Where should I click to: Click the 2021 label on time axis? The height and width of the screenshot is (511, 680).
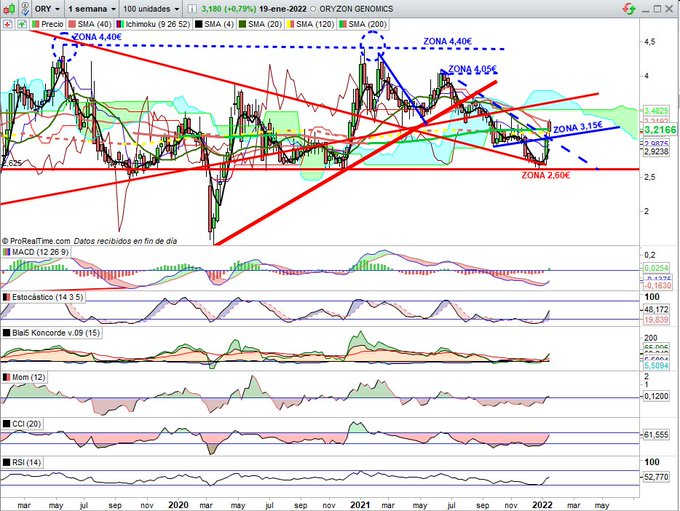coord(360,505)
